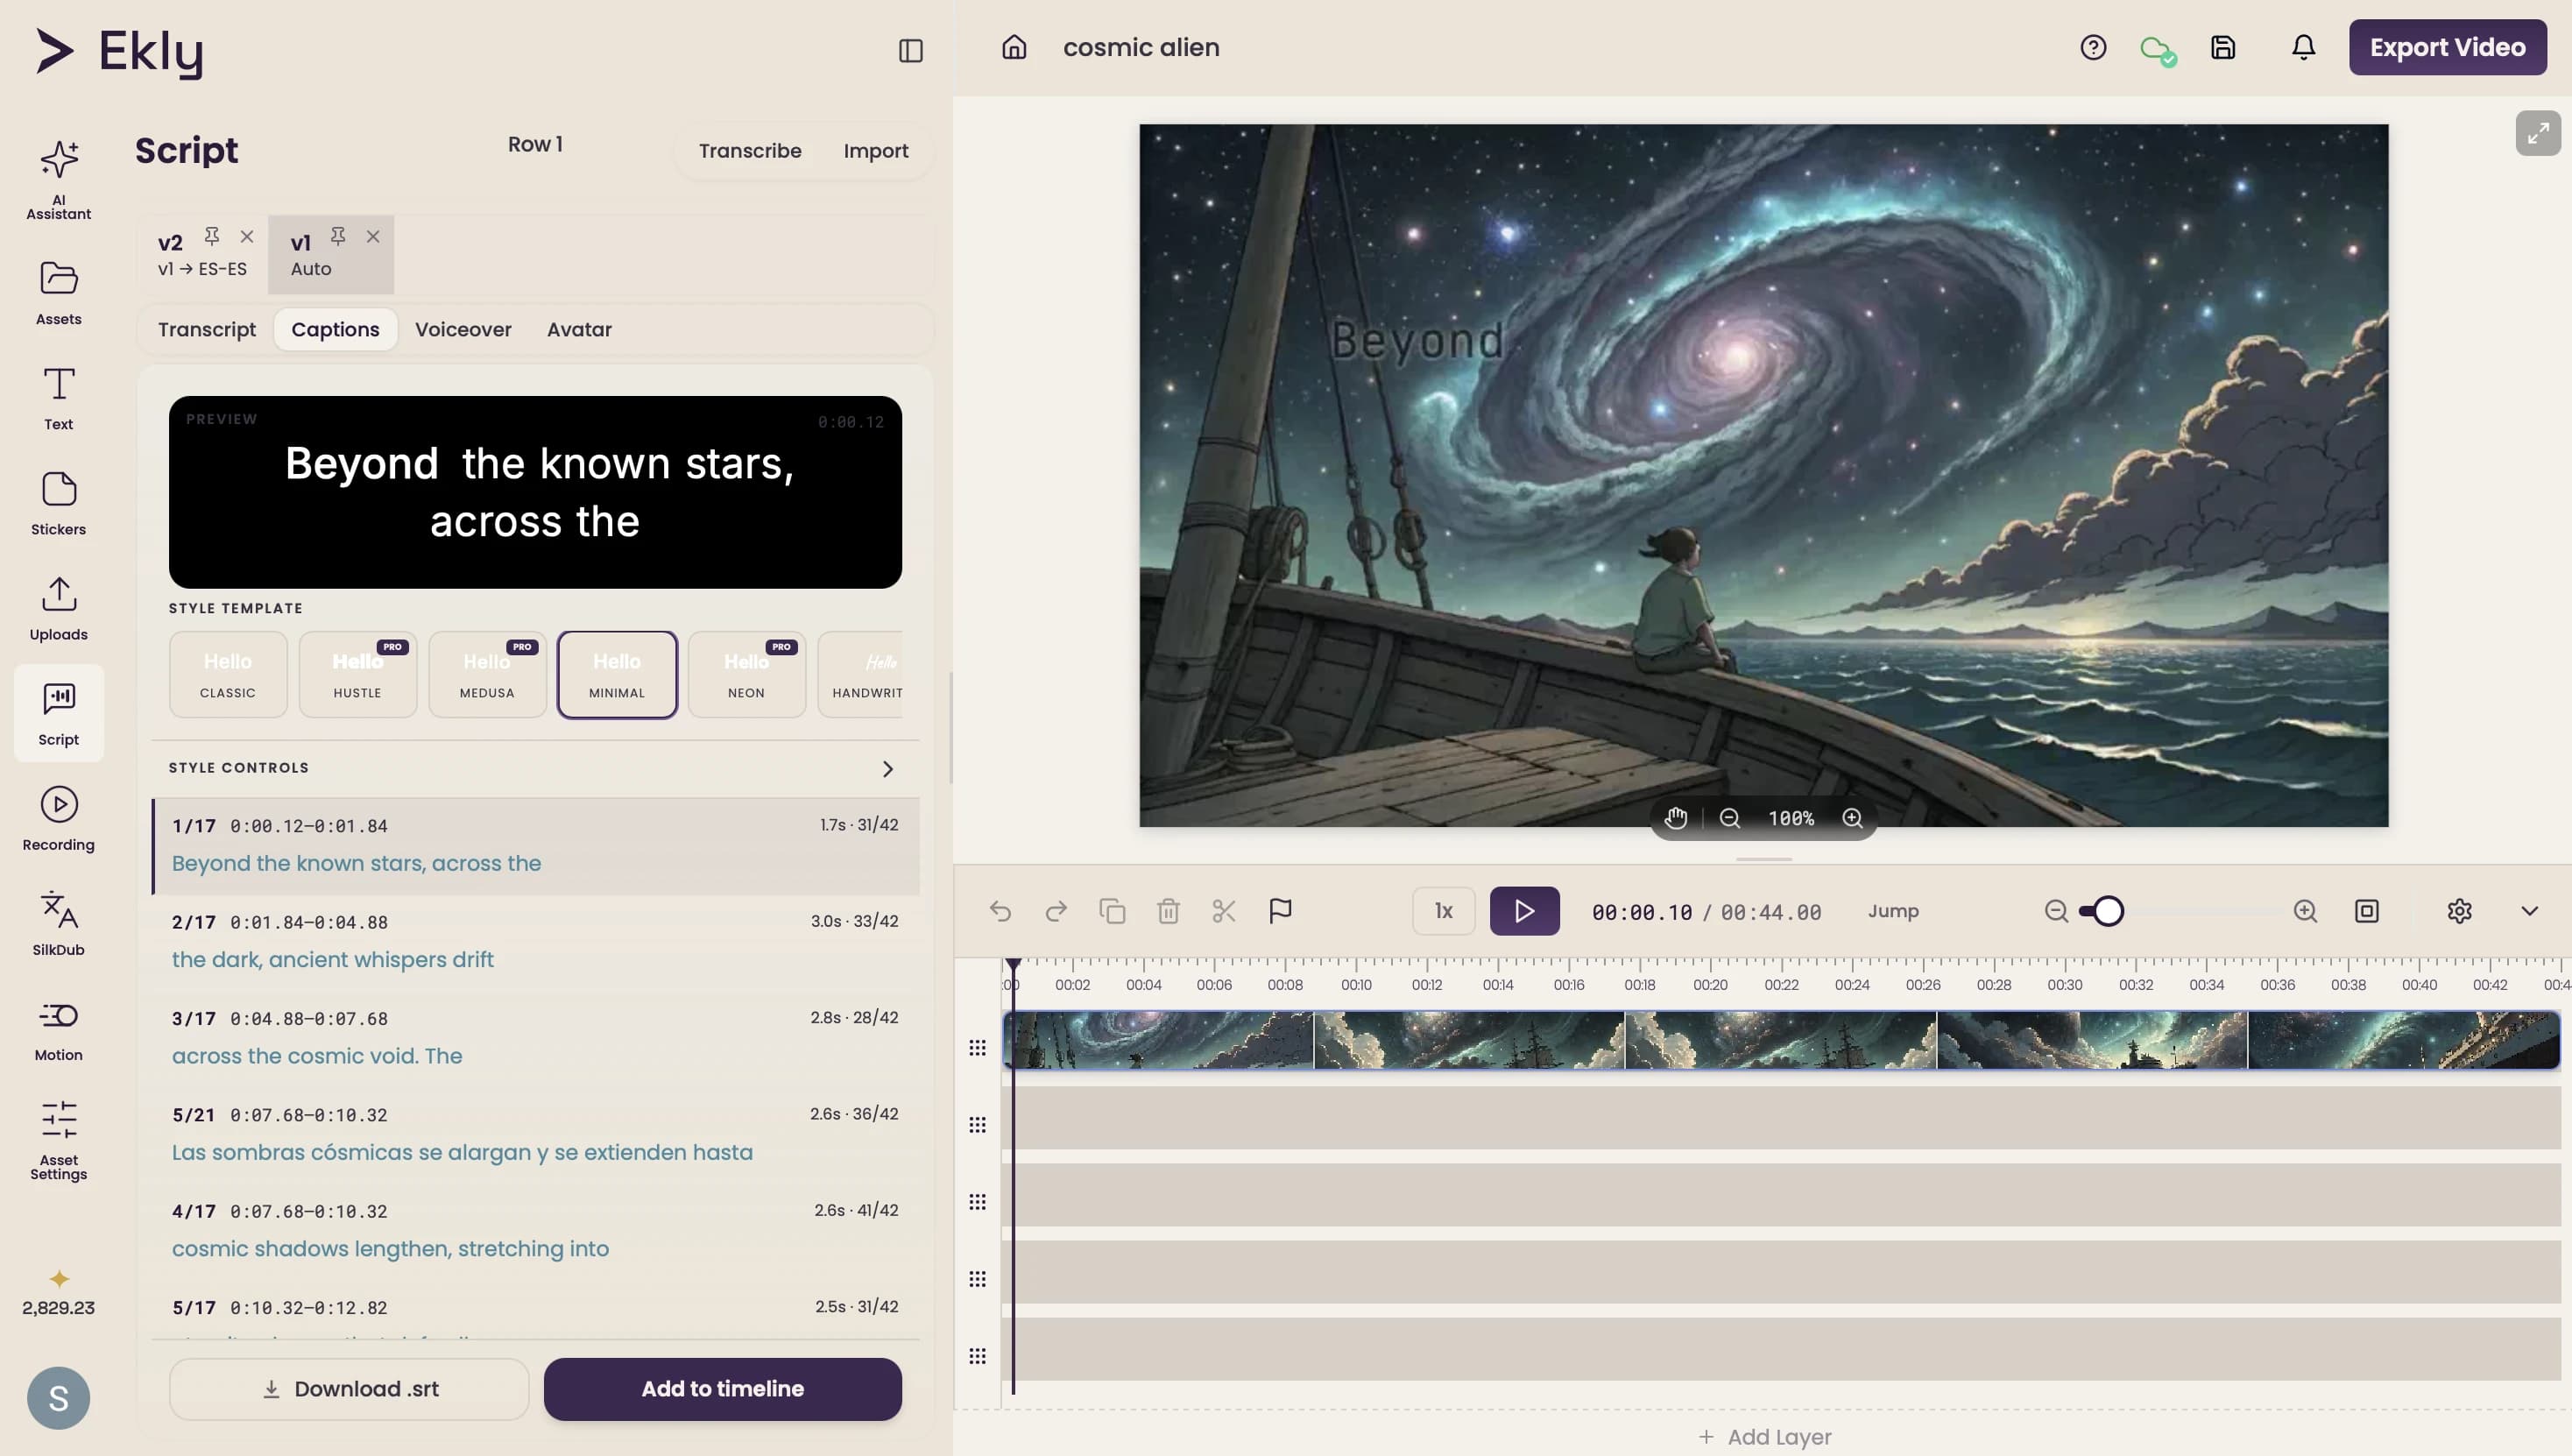
Task: Collapse the left panel with sidebar toggle icon
Action: (x=910, y=50)
